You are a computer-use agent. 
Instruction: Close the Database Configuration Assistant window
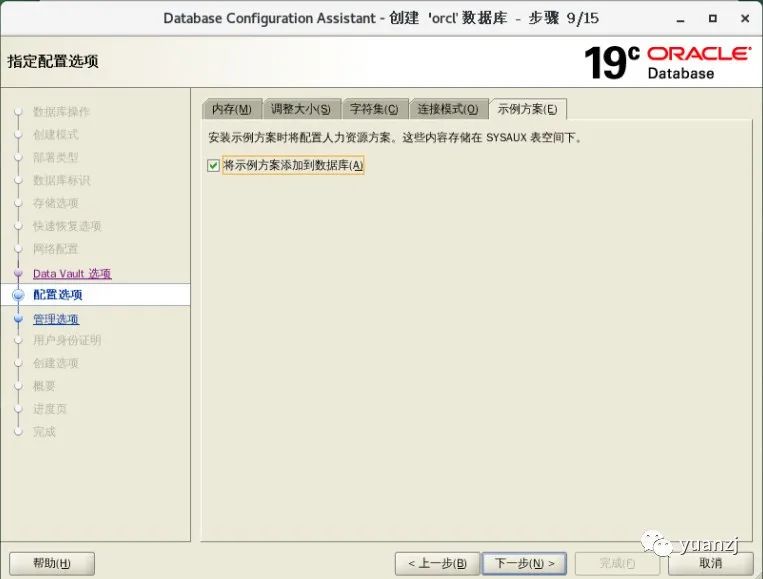tap(745, 18)
